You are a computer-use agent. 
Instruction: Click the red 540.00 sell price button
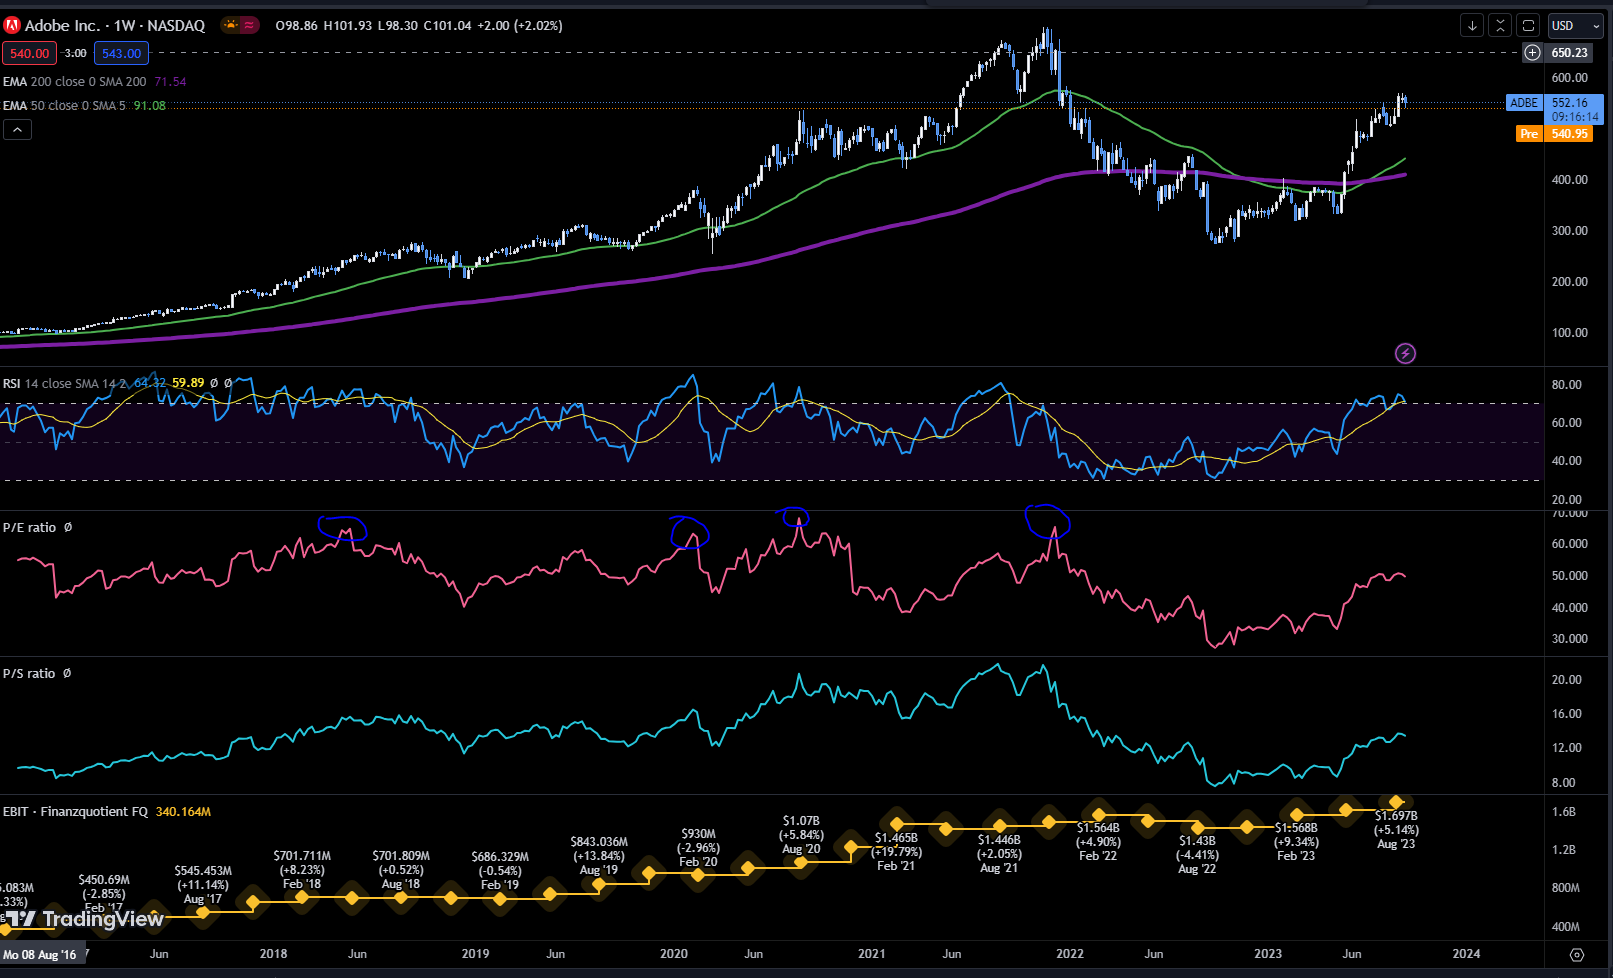tap(30, 54)
